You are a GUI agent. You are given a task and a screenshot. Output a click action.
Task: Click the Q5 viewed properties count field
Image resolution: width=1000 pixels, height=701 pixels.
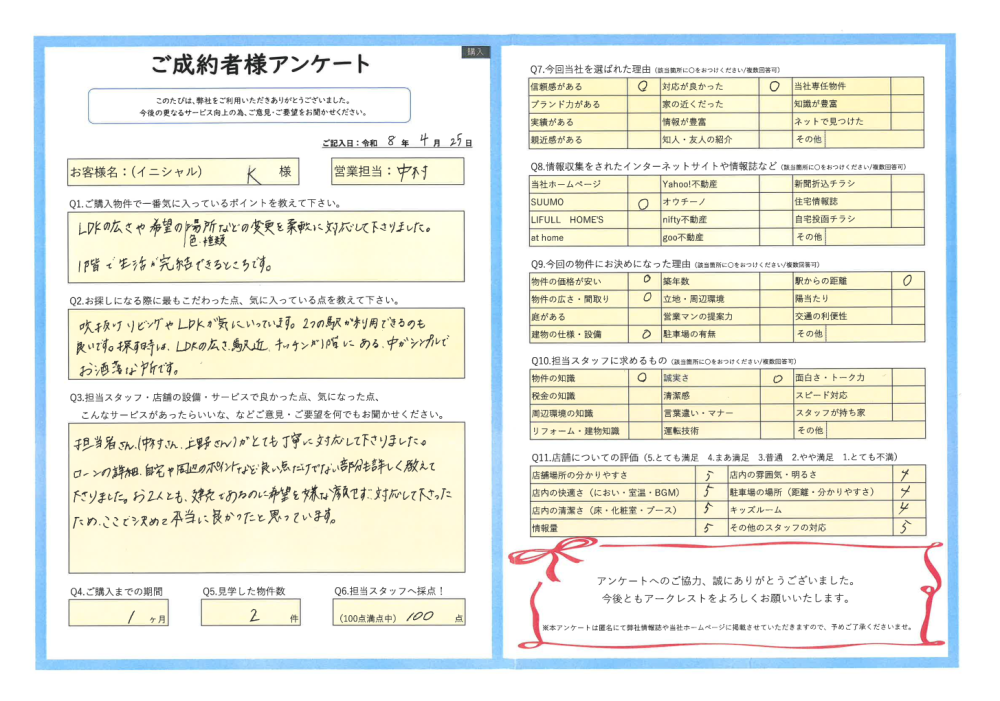[x=251, y=613]
